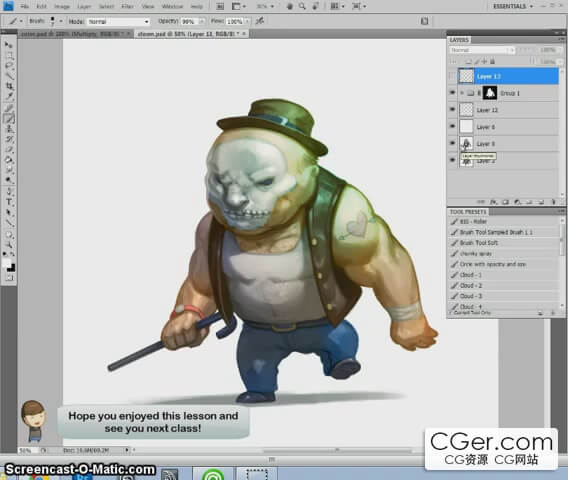The height and width of the screenshot is (480, 568).
Task: Select Hand tool in application bar
Action: click(290, 6)
